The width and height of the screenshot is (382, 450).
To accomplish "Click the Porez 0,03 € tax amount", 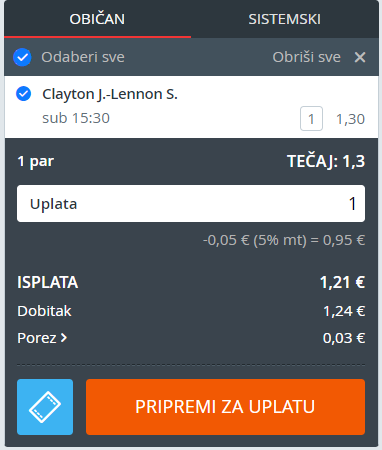I will click(344, 338).
